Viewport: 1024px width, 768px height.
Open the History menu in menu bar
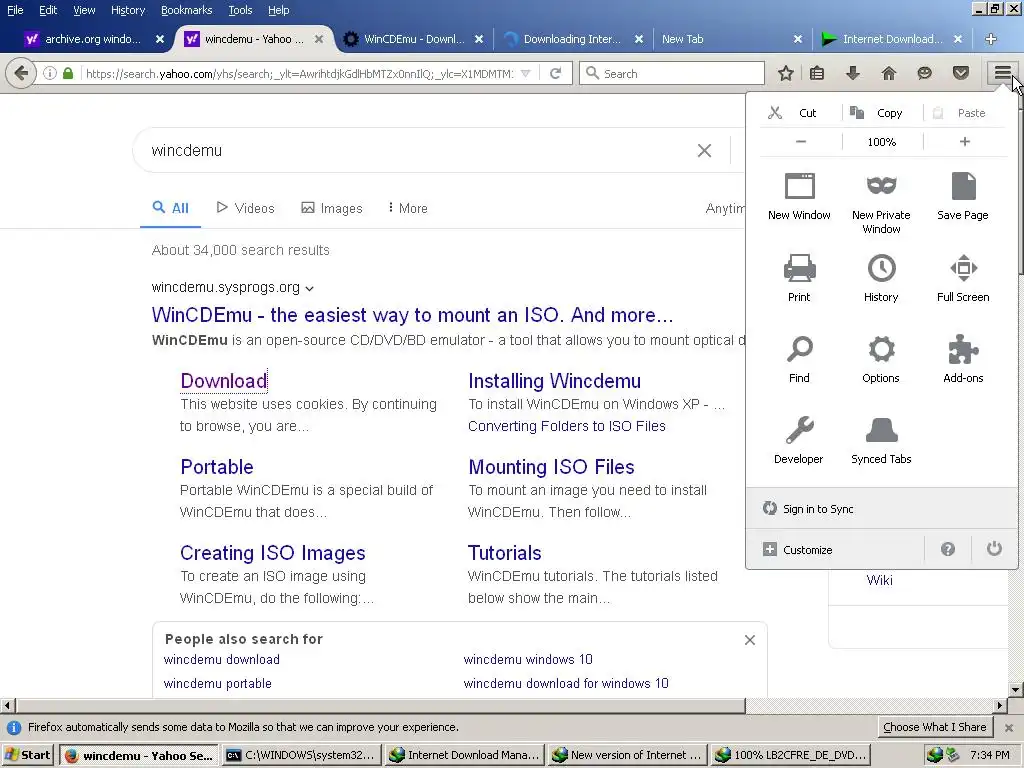[x=127, y=10]
